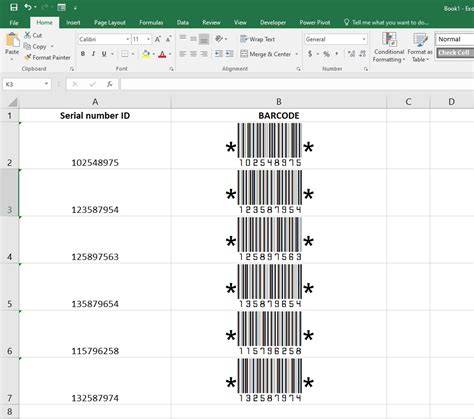Open the Name Box dropdown arrow

pyautogui.click(x=46, y=84)
